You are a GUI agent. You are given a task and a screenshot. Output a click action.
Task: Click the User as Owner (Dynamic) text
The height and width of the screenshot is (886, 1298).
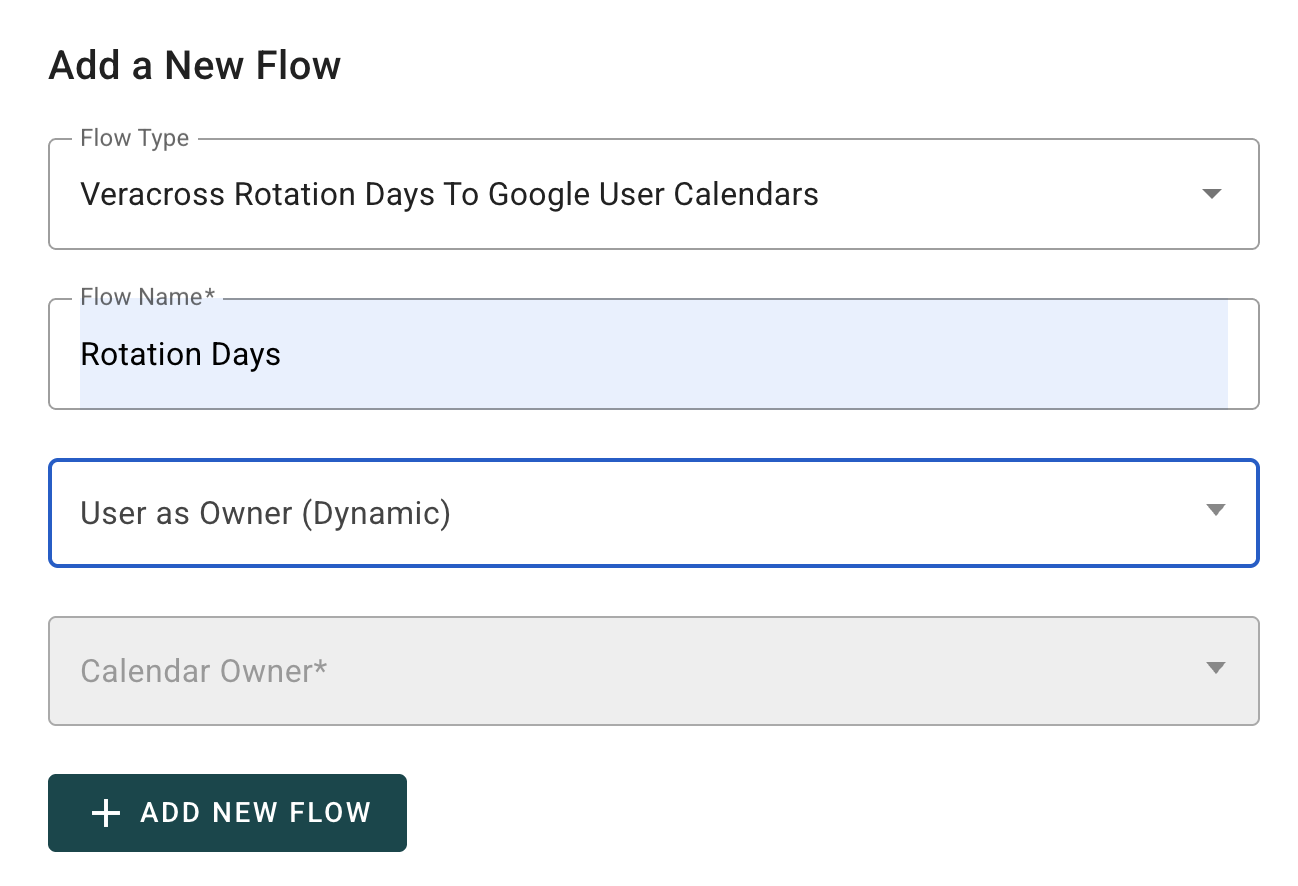(x=265, y=513)
